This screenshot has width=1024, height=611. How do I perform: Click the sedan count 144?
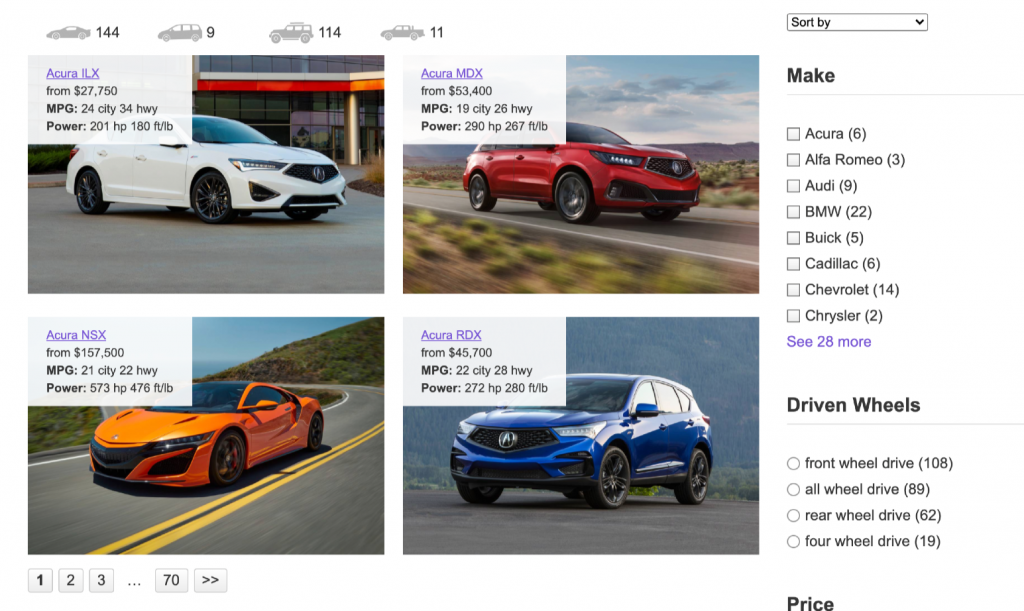(x=107, y=33)
